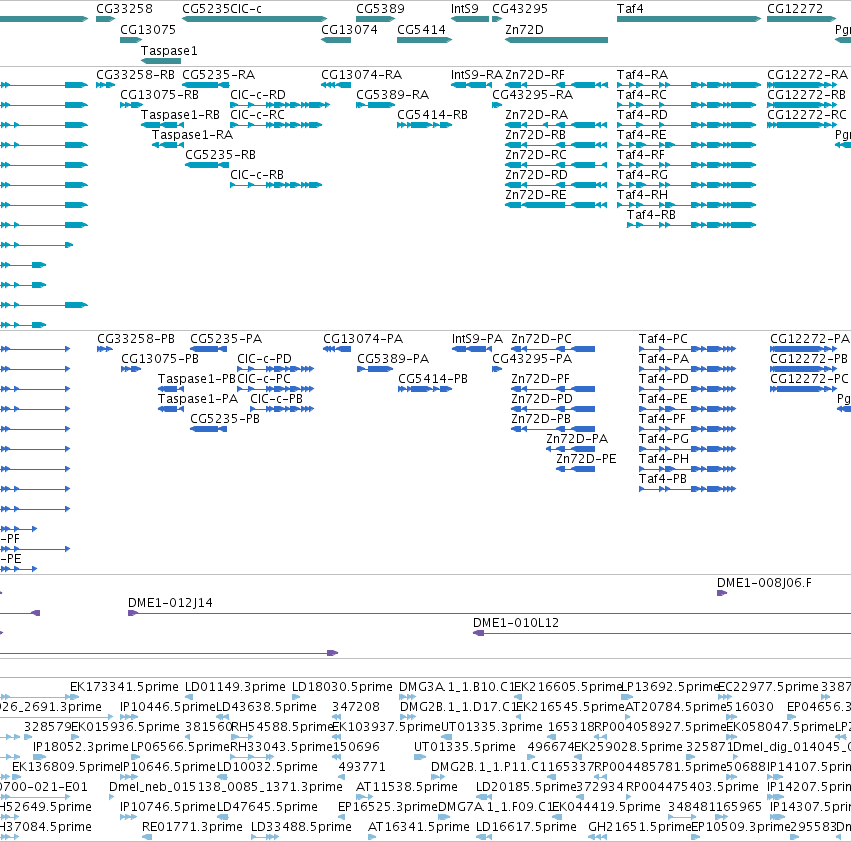Click transcript CG43295-RA
851x842 pixels.
[532, 94]
